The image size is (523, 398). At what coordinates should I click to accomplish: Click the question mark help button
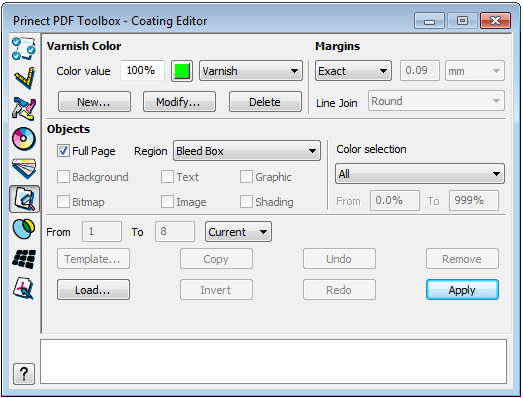point(24,374)
